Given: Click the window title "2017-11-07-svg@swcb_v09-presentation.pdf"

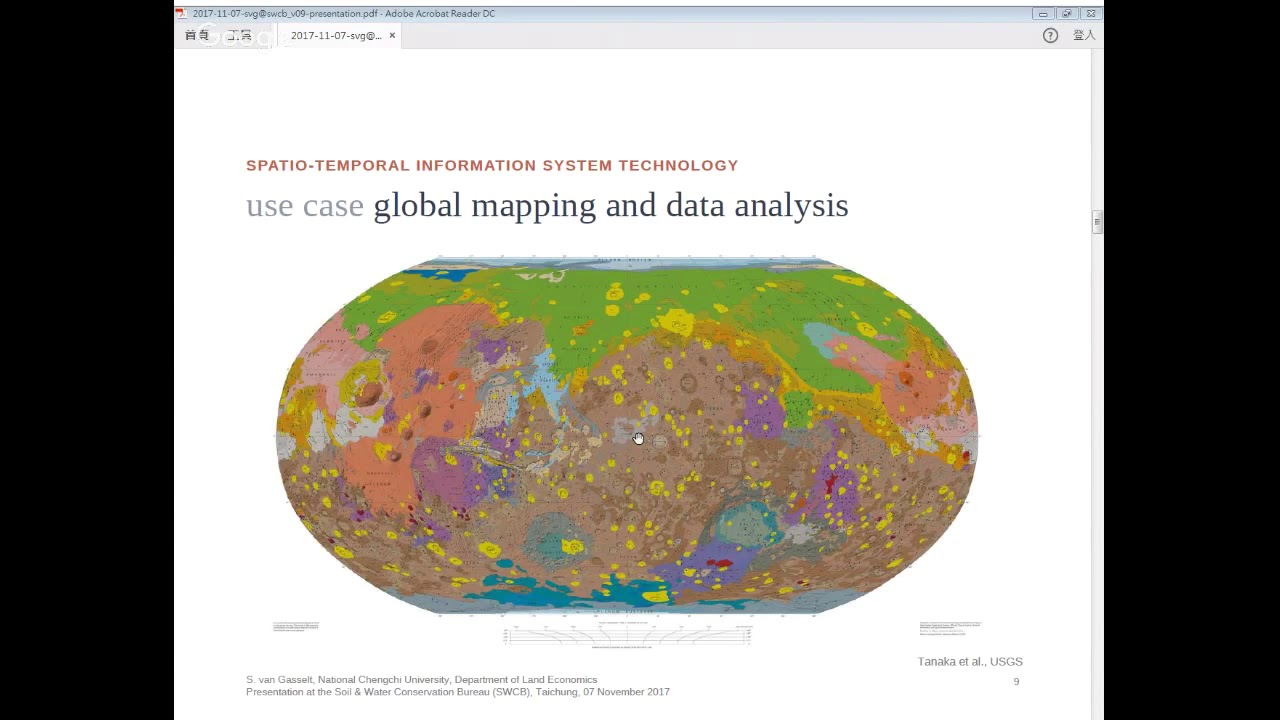Looking at the screenshot, I should click(x=285, y=13).
